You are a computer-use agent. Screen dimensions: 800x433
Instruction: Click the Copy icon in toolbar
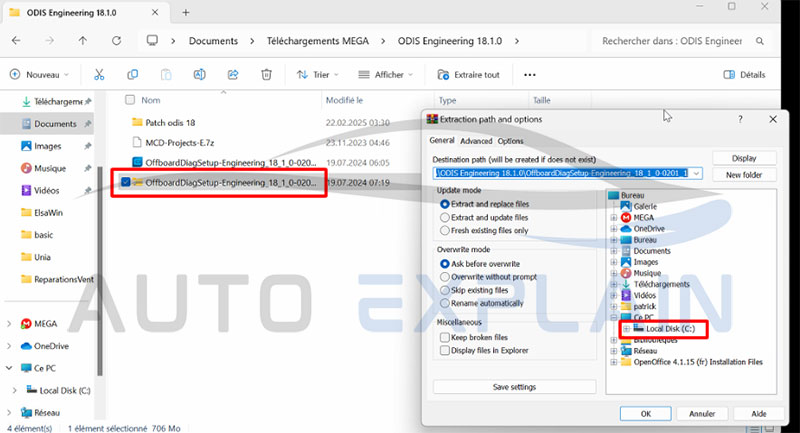coord(133,74)
